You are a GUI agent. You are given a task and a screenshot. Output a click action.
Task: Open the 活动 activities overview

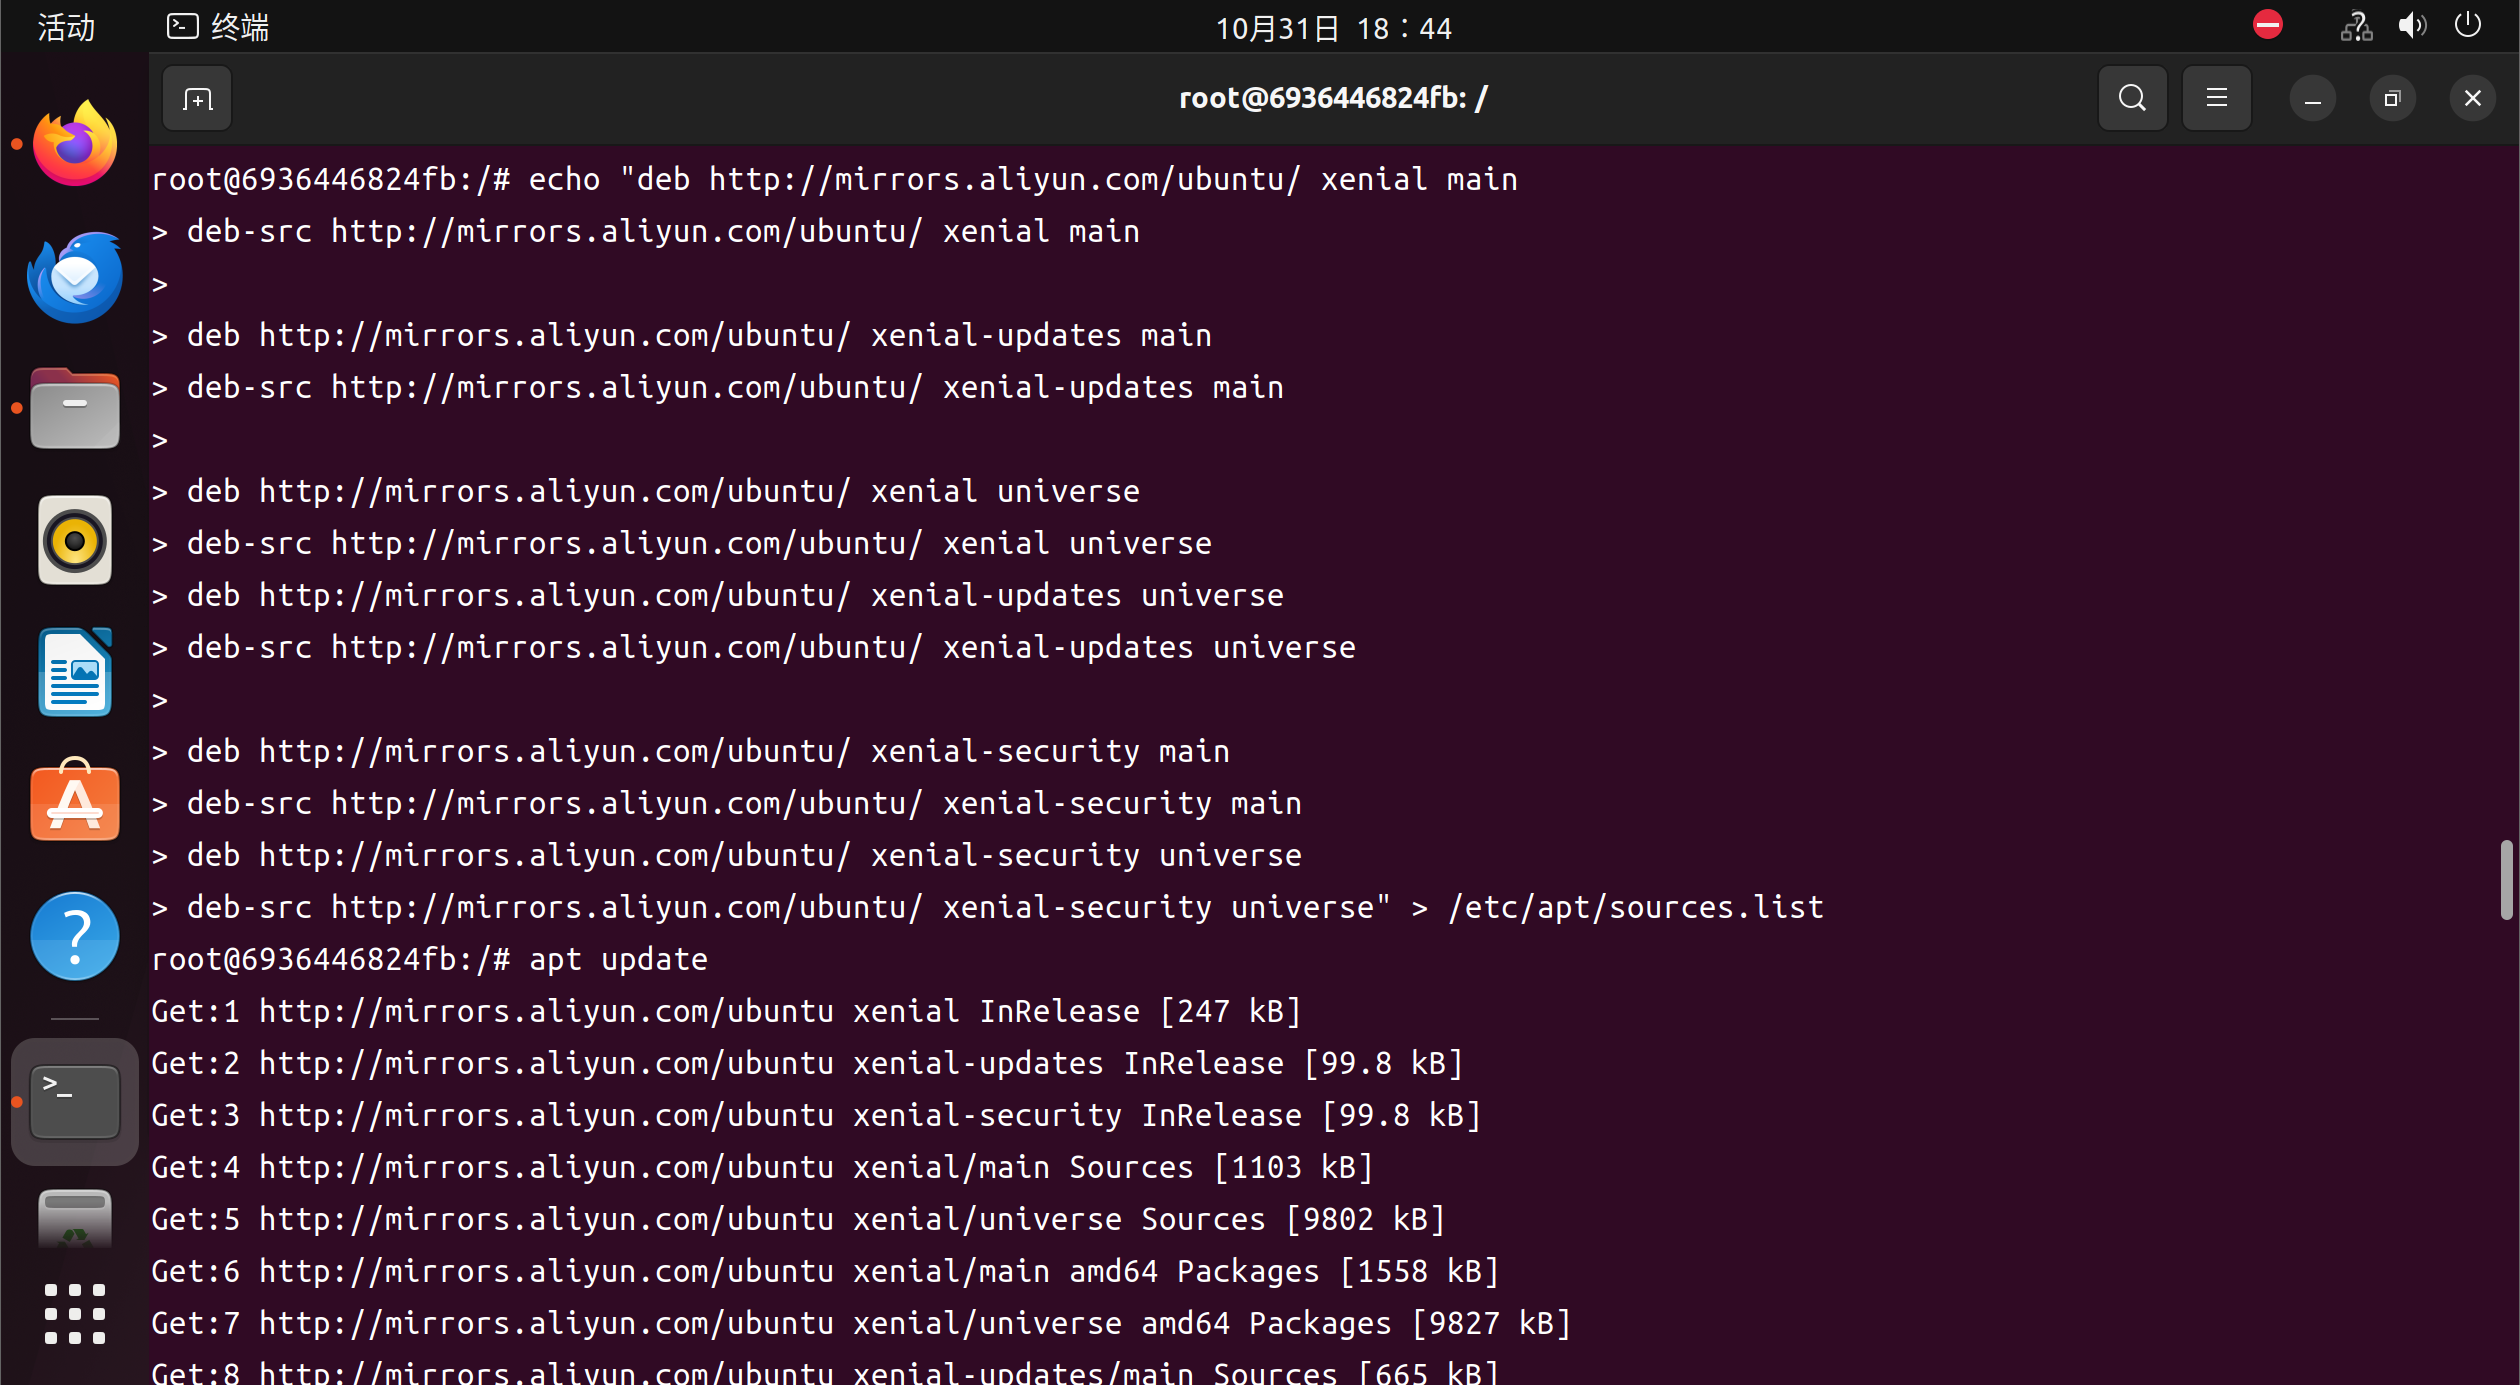point(66,27)
